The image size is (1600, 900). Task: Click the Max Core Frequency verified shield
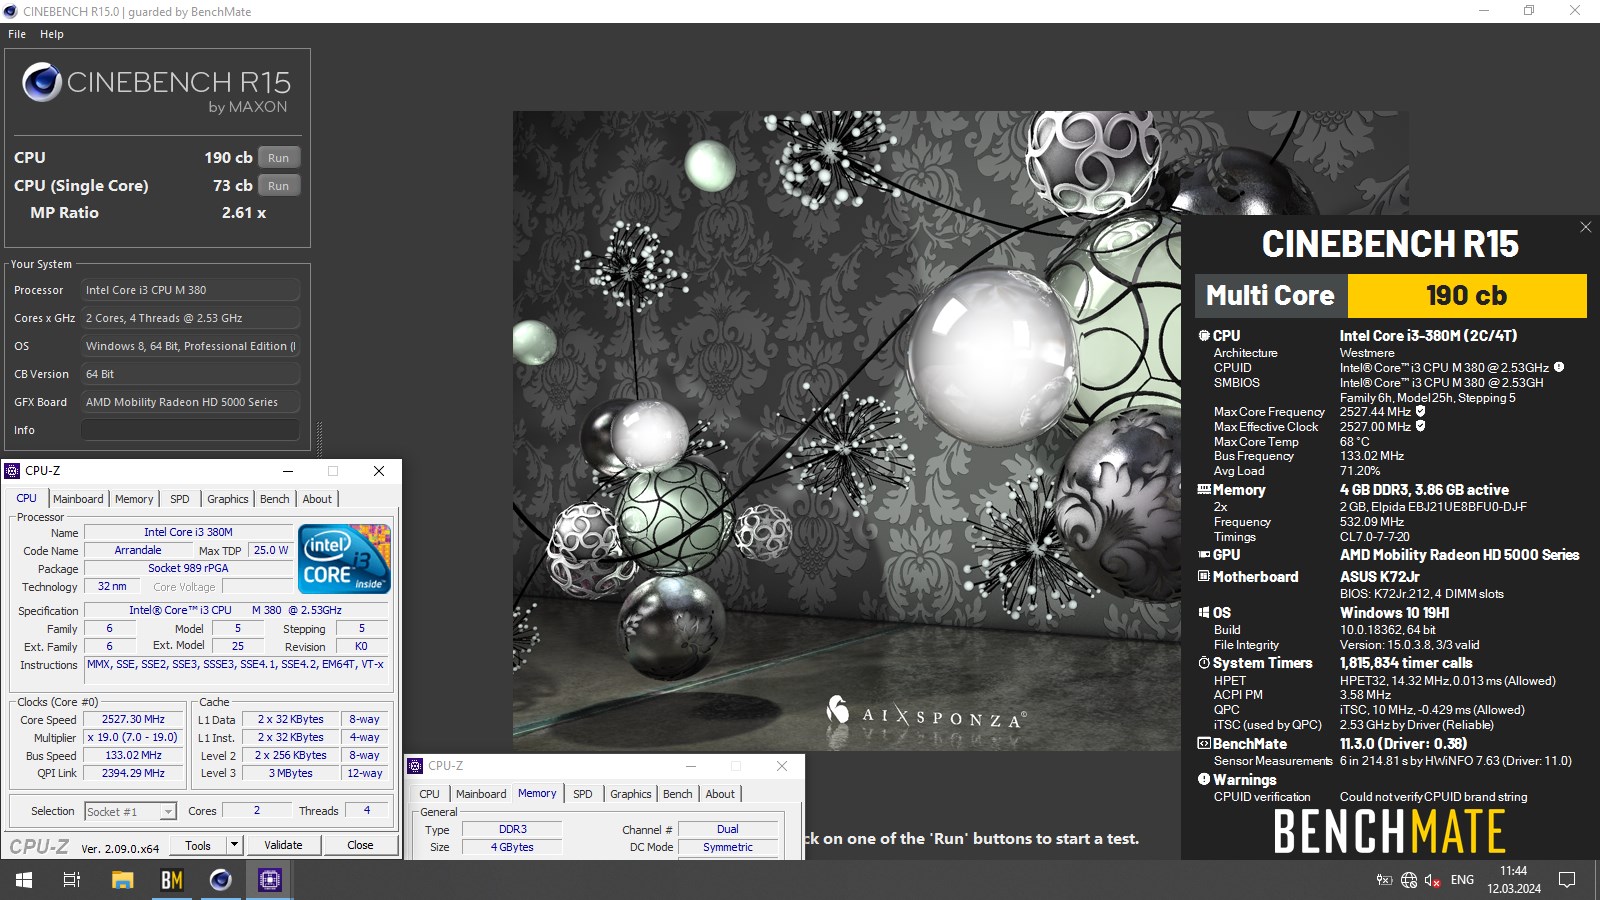[x=1421, y=411]
